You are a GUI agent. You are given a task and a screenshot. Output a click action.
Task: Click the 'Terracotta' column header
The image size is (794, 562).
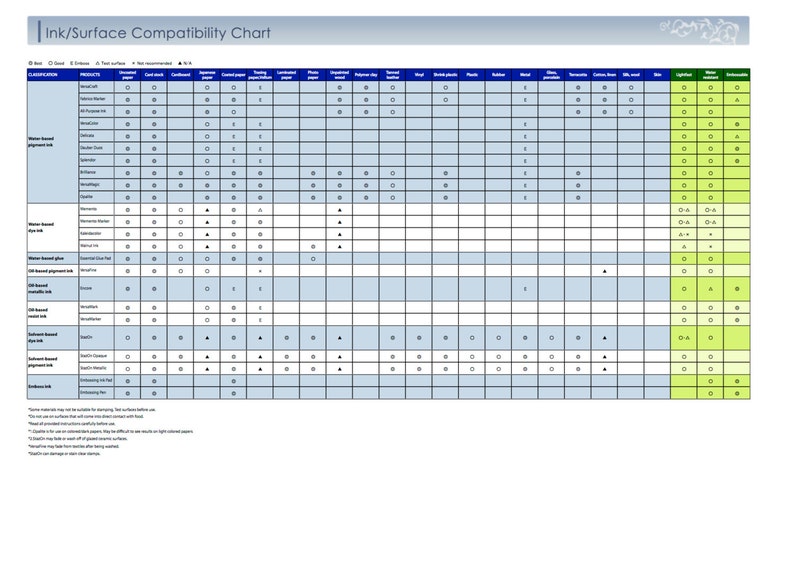coord(578,75)
